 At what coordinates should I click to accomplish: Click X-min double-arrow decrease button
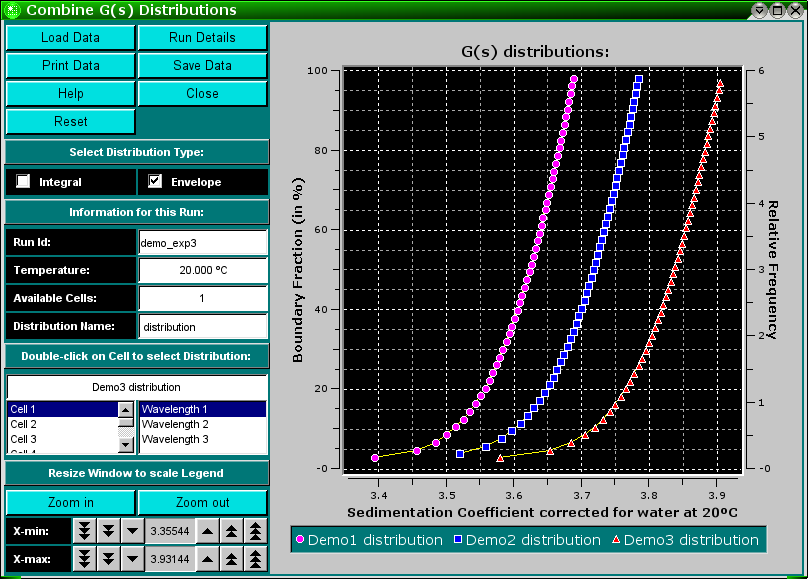109,530
